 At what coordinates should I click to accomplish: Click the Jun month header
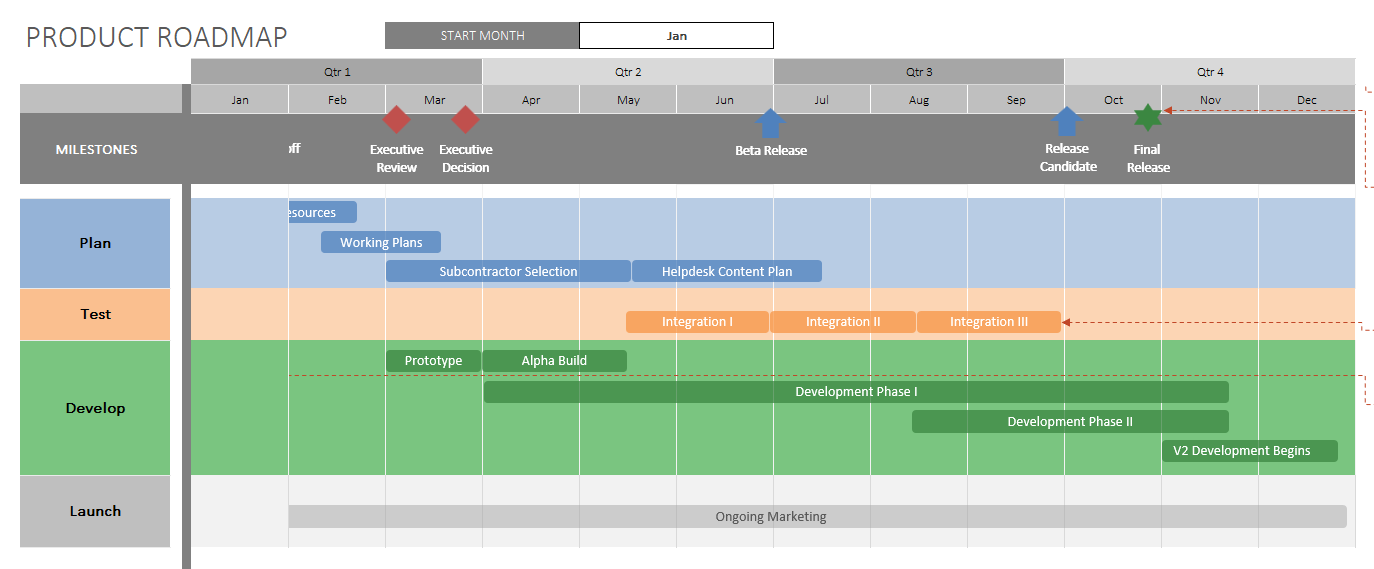pyautogui.click(x=725, y=100)
